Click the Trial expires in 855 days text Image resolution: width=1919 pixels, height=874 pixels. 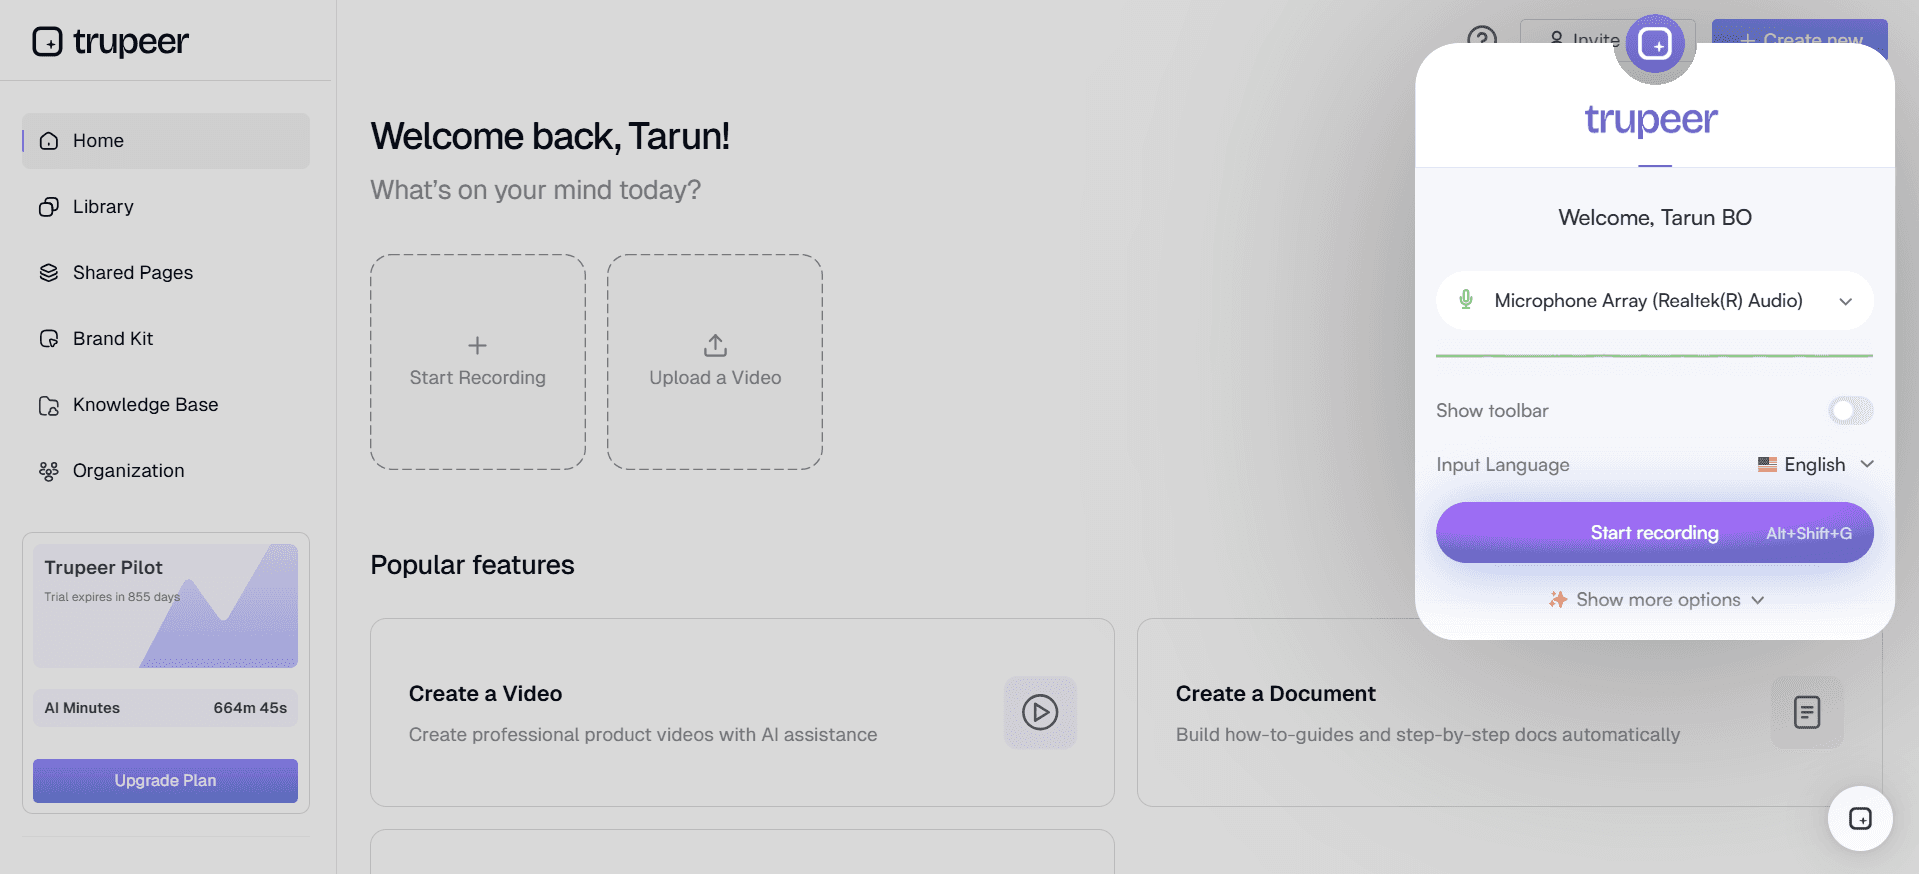pos(112,597)
